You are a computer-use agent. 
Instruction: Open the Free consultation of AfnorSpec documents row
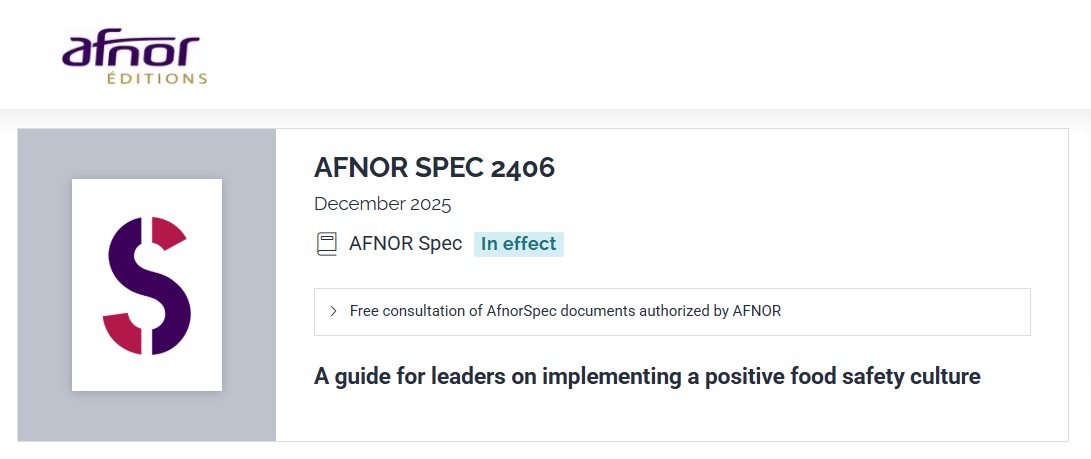coord(565,311)
